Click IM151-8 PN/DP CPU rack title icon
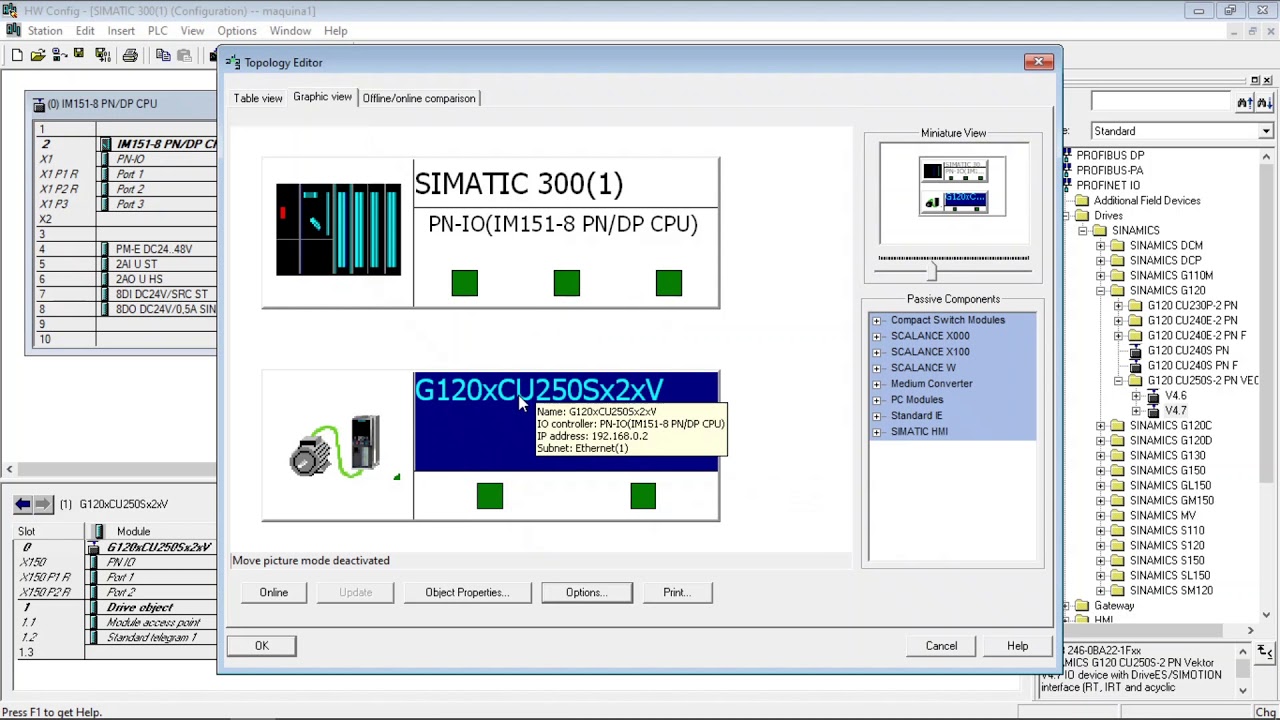 tap(39, 104)
